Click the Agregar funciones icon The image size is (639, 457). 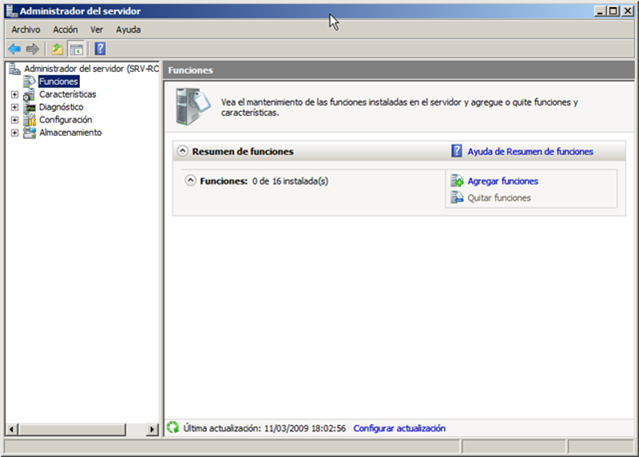tap(457, 181)
